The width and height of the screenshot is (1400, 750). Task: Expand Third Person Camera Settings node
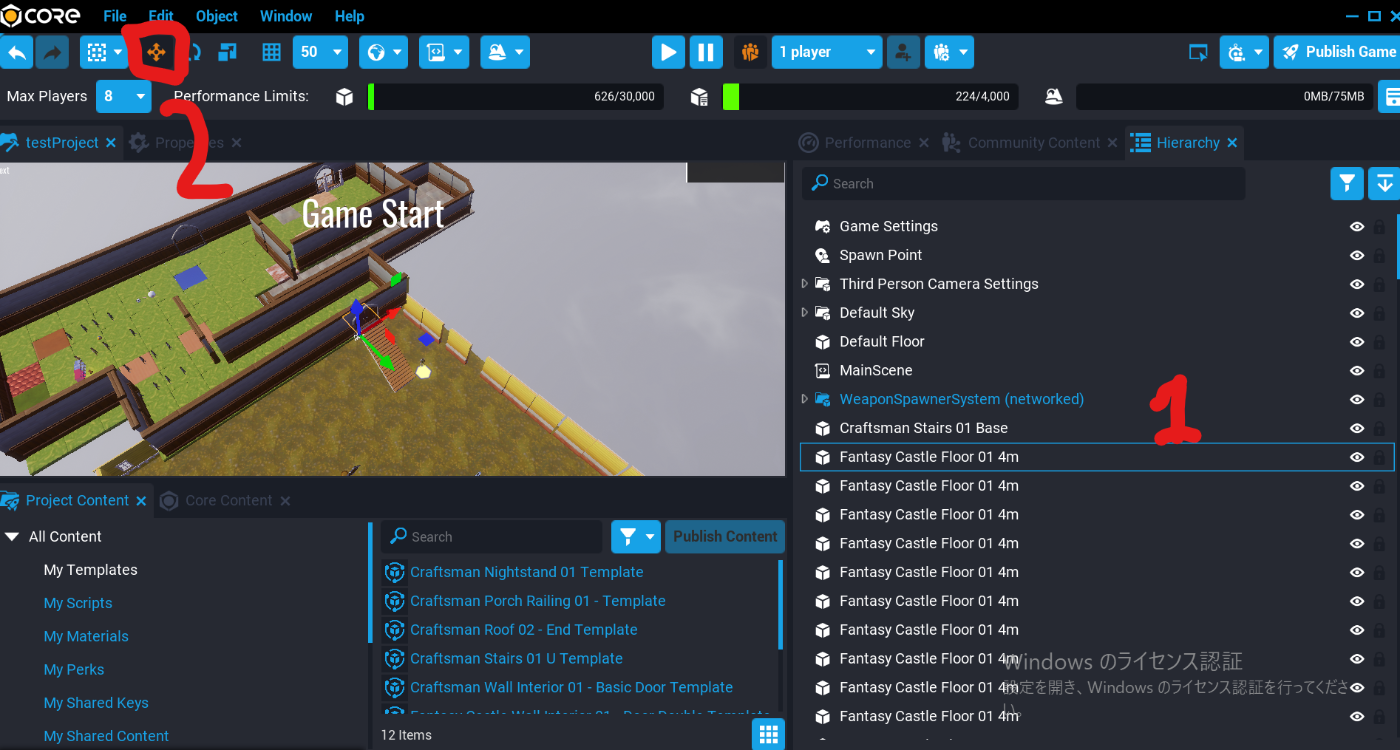coord(805,284)
